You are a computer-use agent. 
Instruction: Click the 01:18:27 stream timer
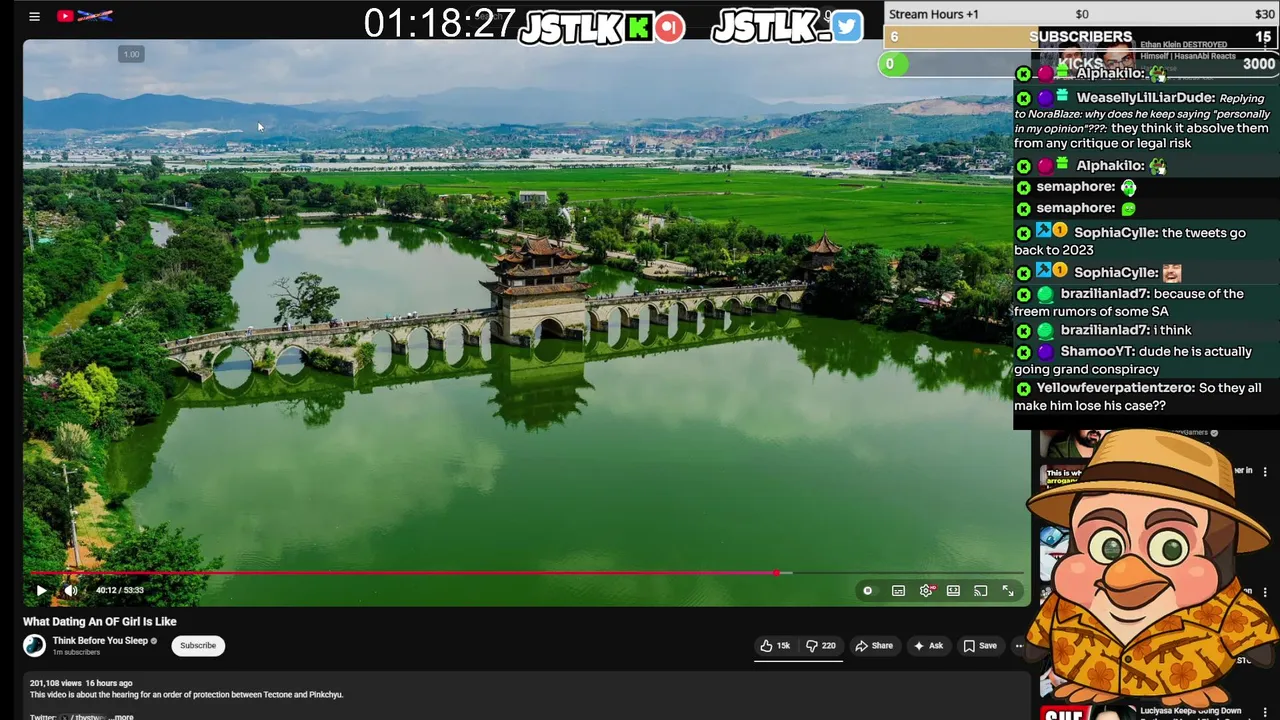pyautogui.click(x=439, y=24)
